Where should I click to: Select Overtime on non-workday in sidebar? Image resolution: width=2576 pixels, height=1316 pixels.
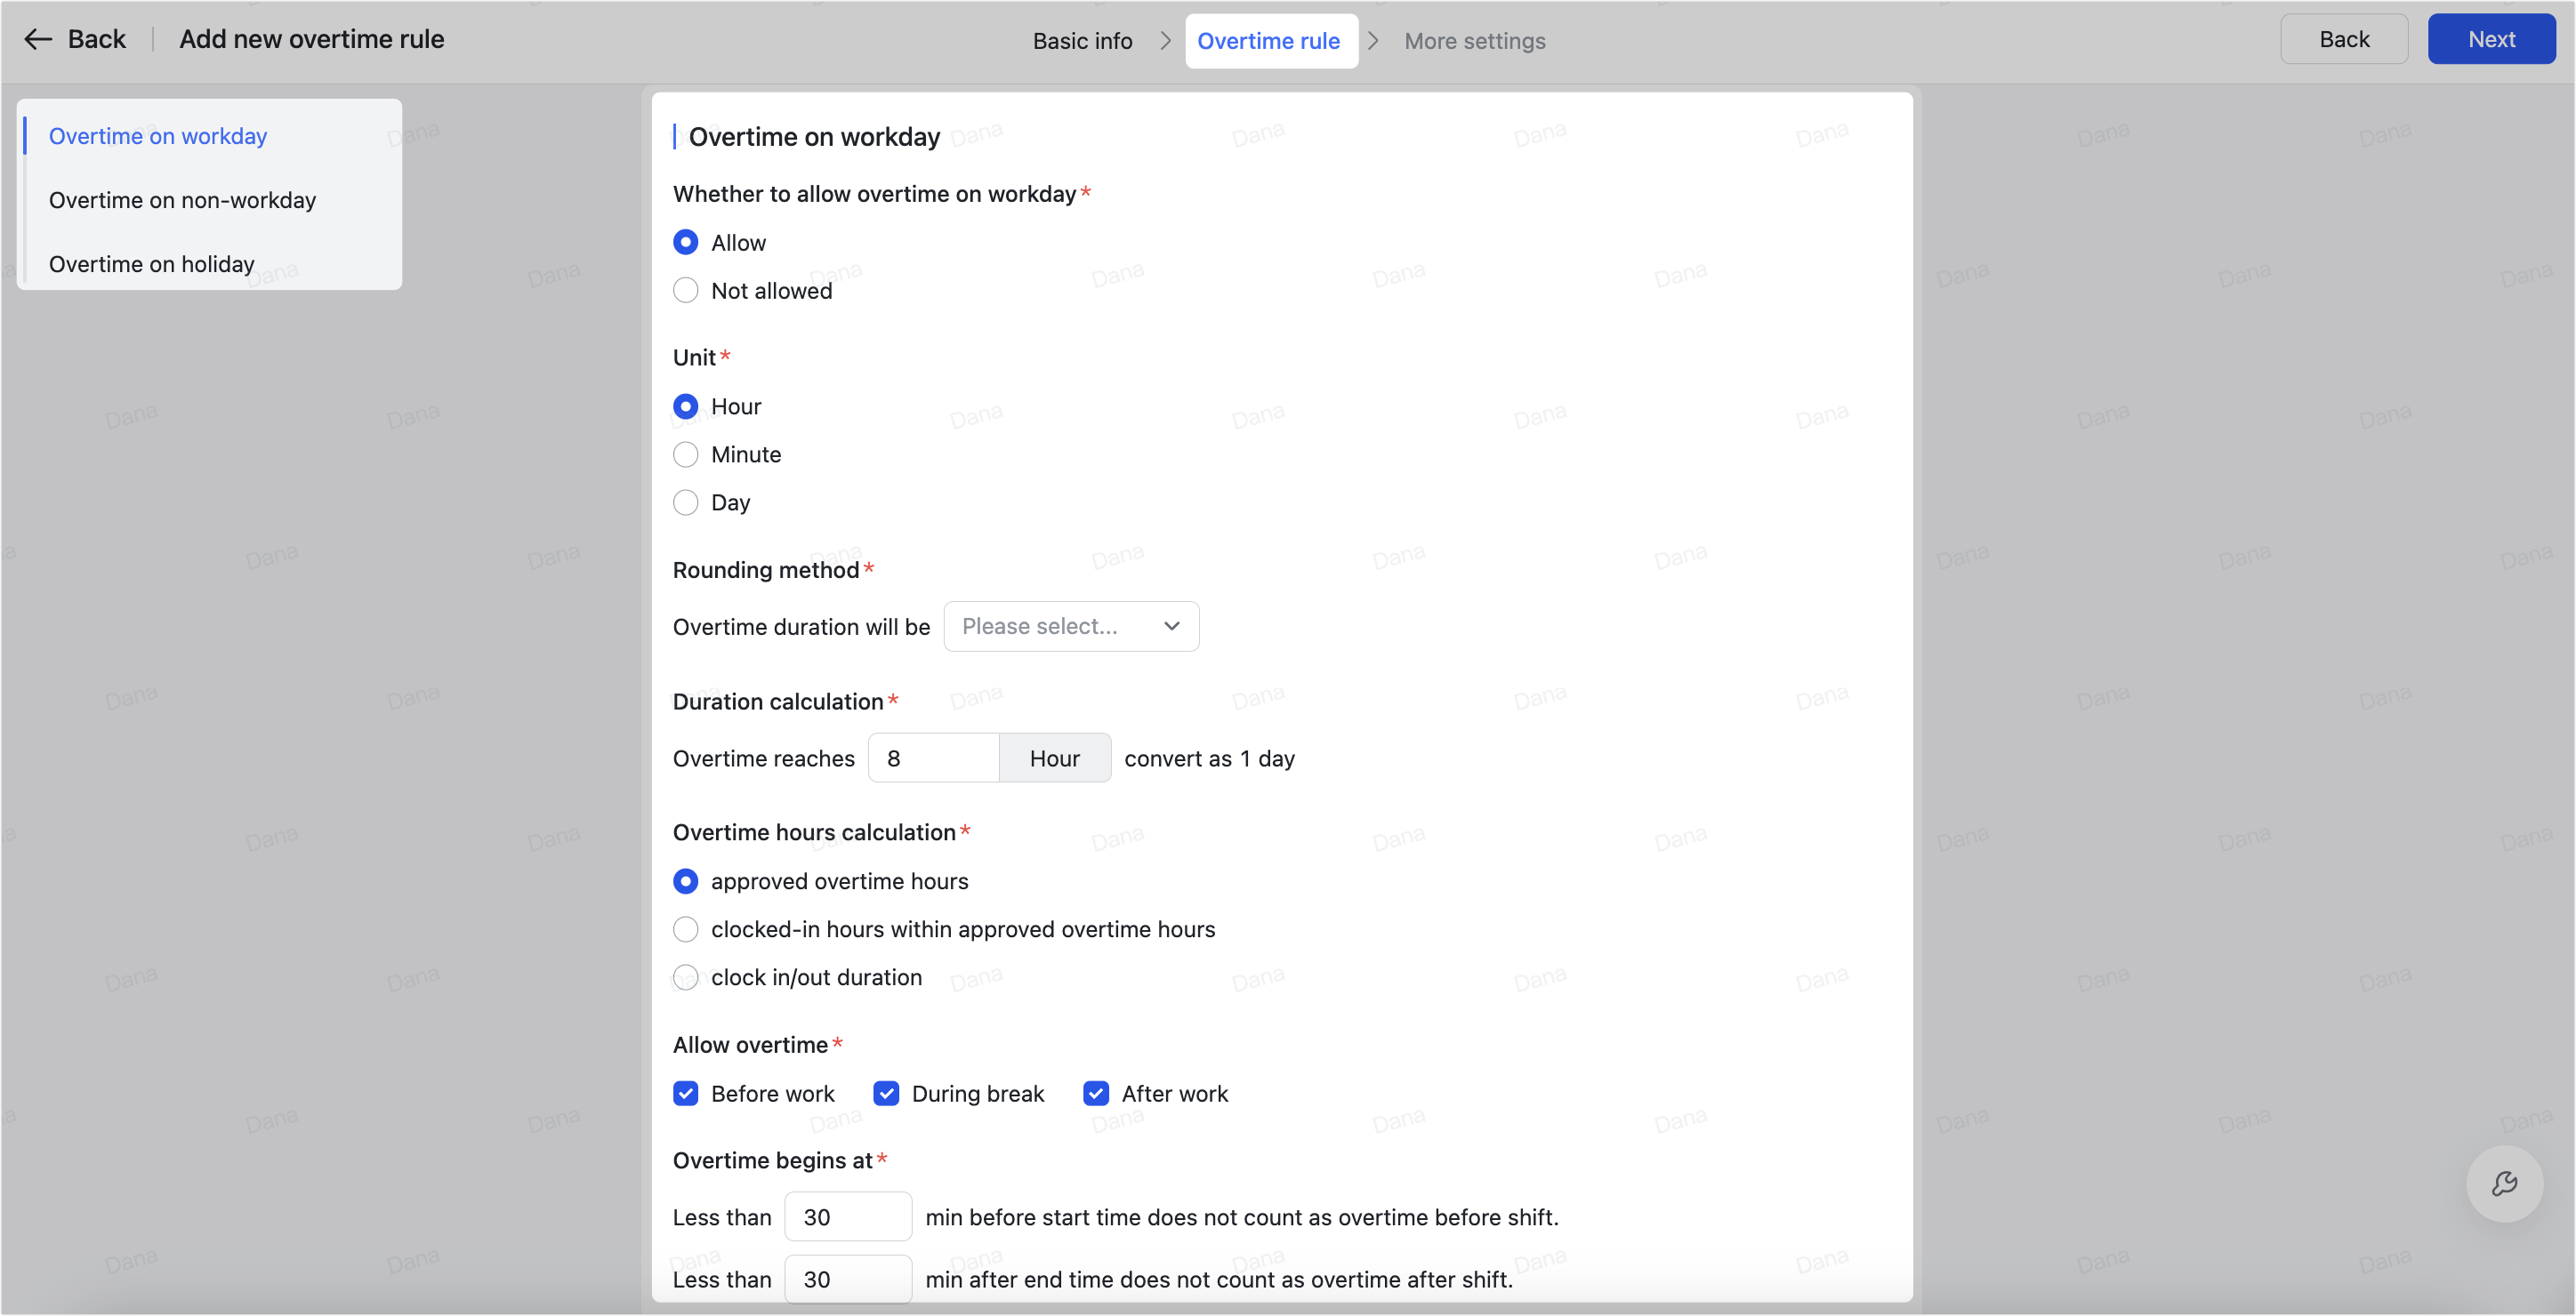182,199
